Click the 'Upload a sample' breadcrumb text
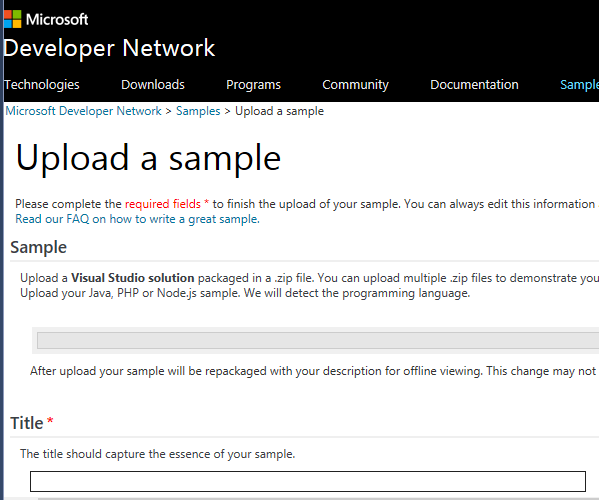Viewport: 599px width, 500px height. click(x=279, y=111)
